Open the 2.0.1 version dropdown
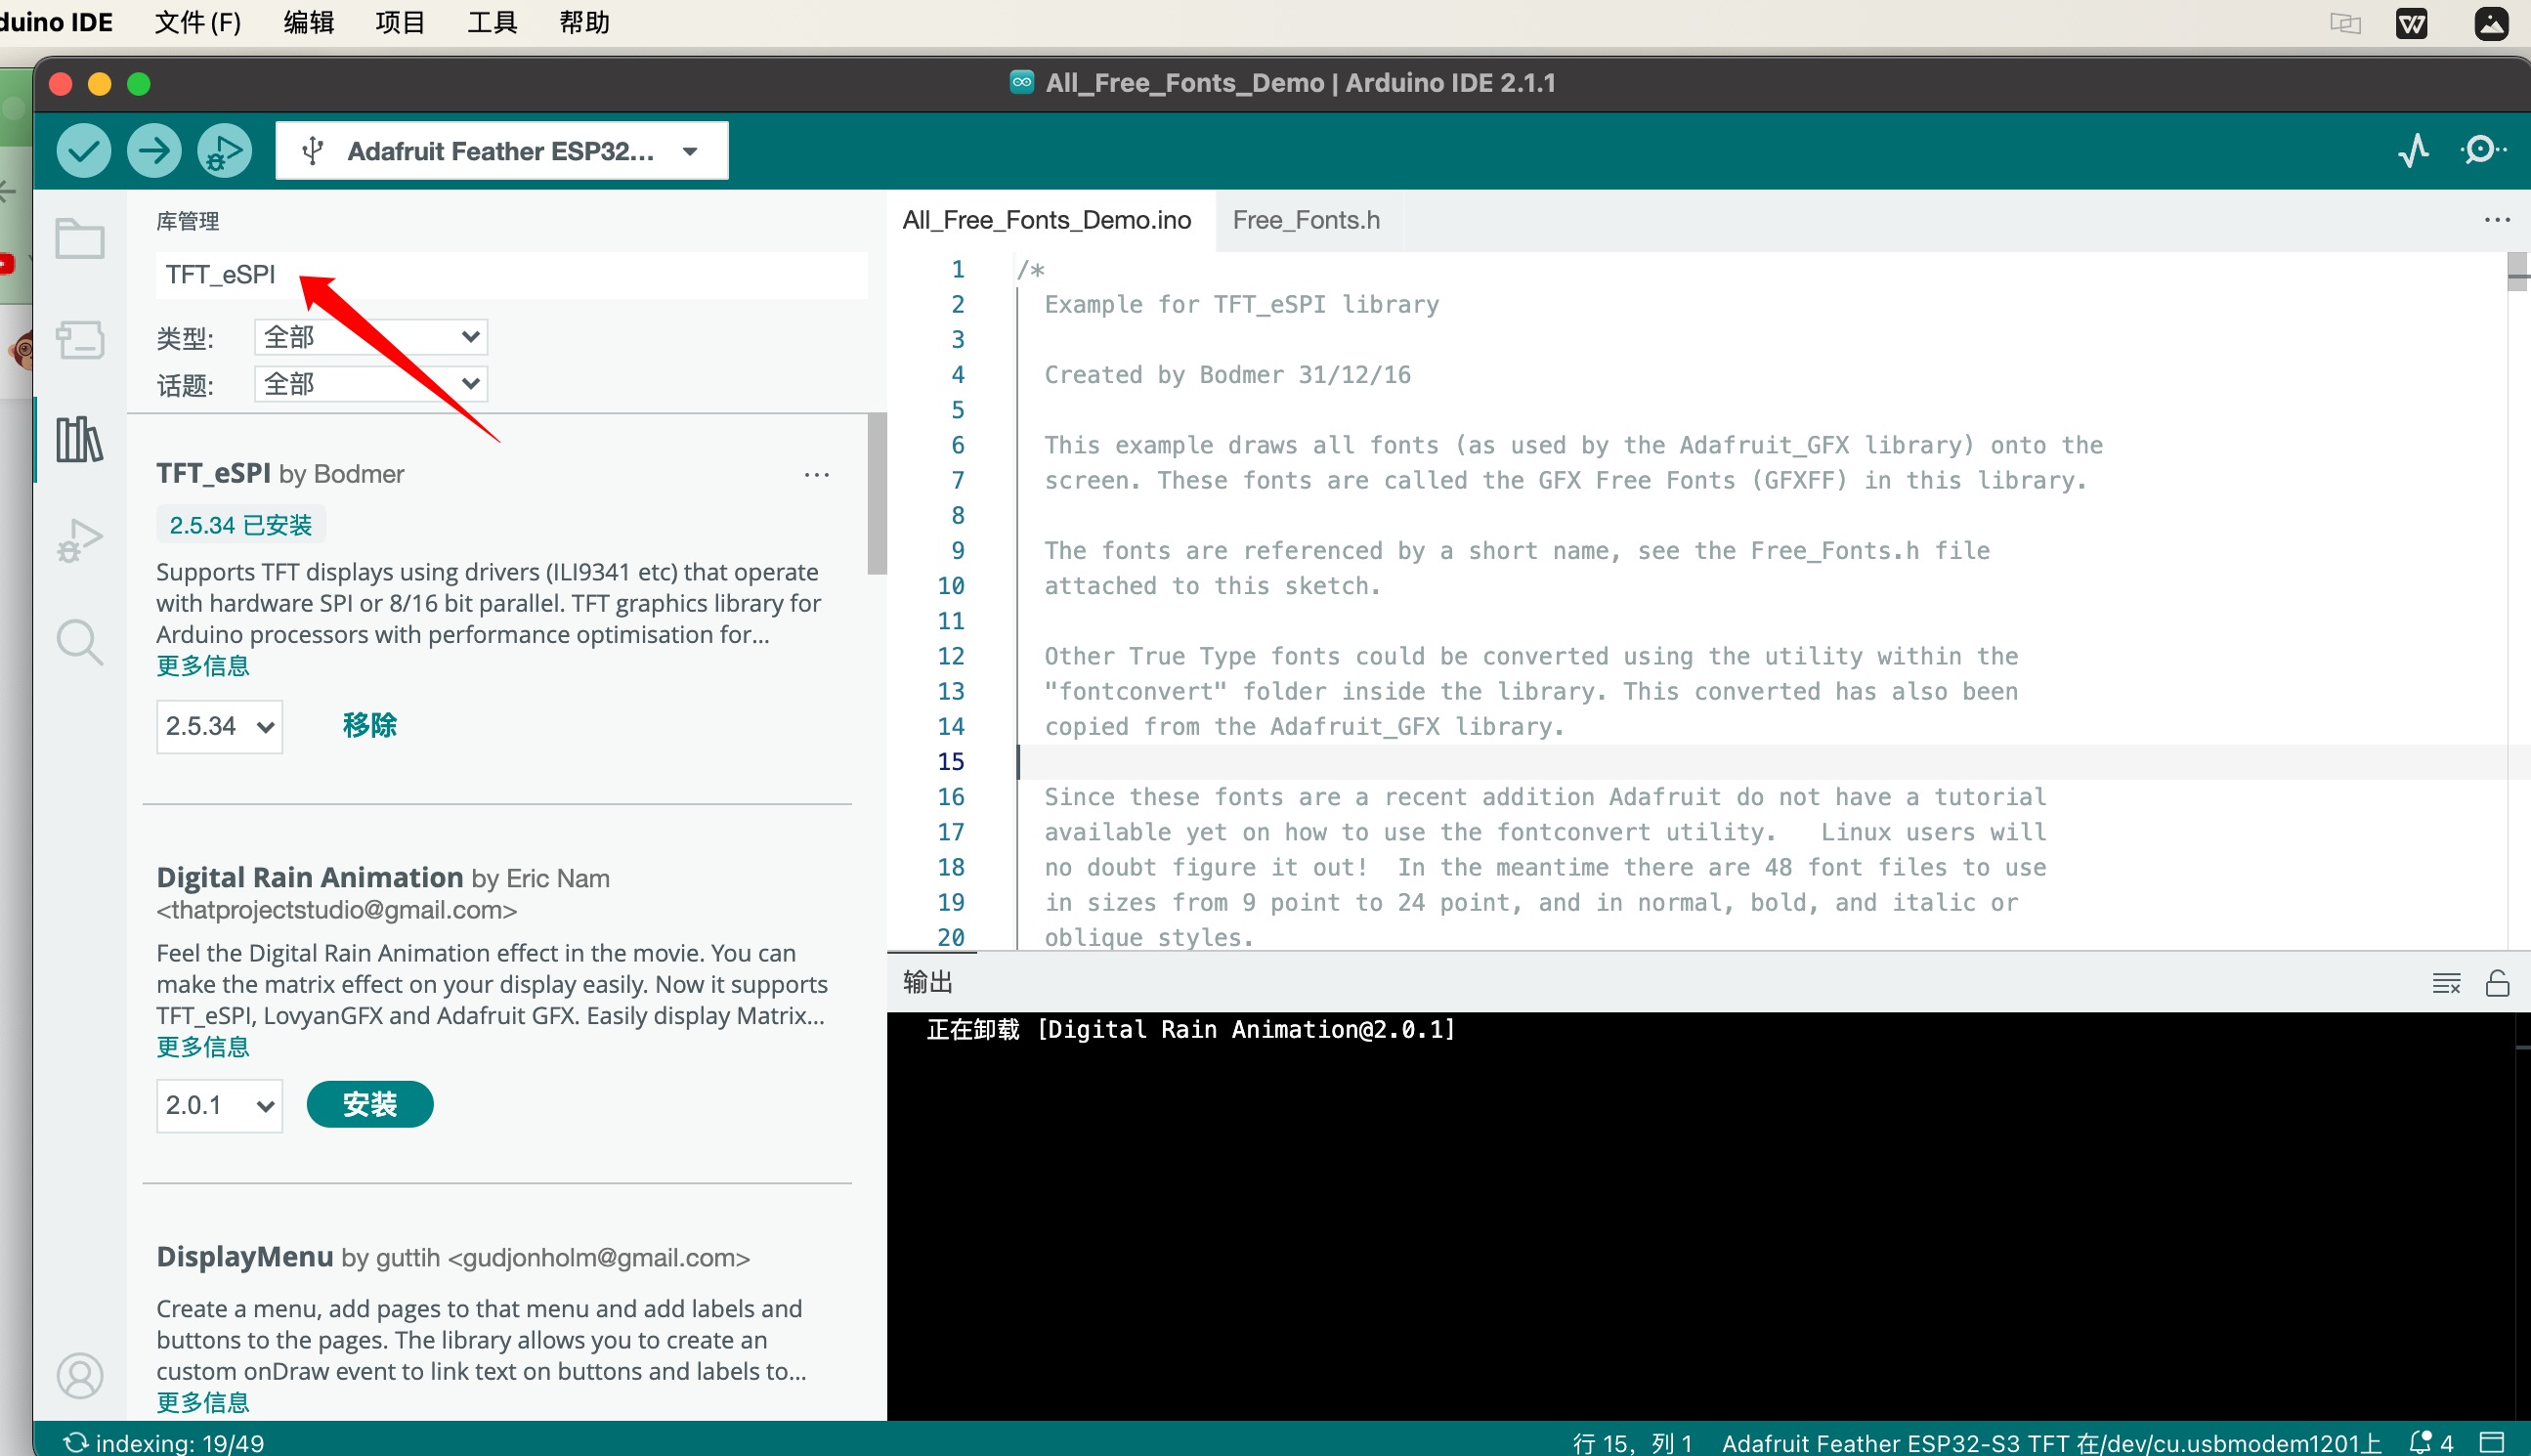 [x=219, y=1105]
